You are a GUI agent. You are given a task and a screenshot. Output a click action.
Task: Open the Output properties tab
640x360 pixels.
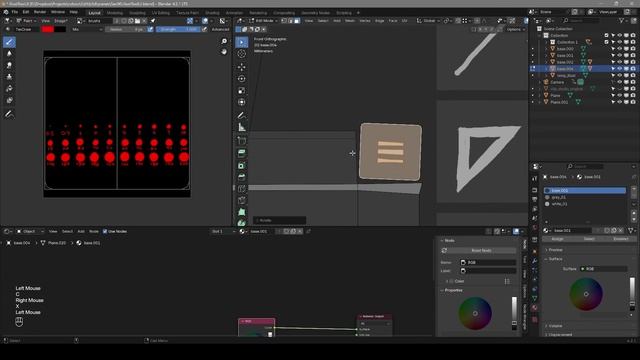535,199
